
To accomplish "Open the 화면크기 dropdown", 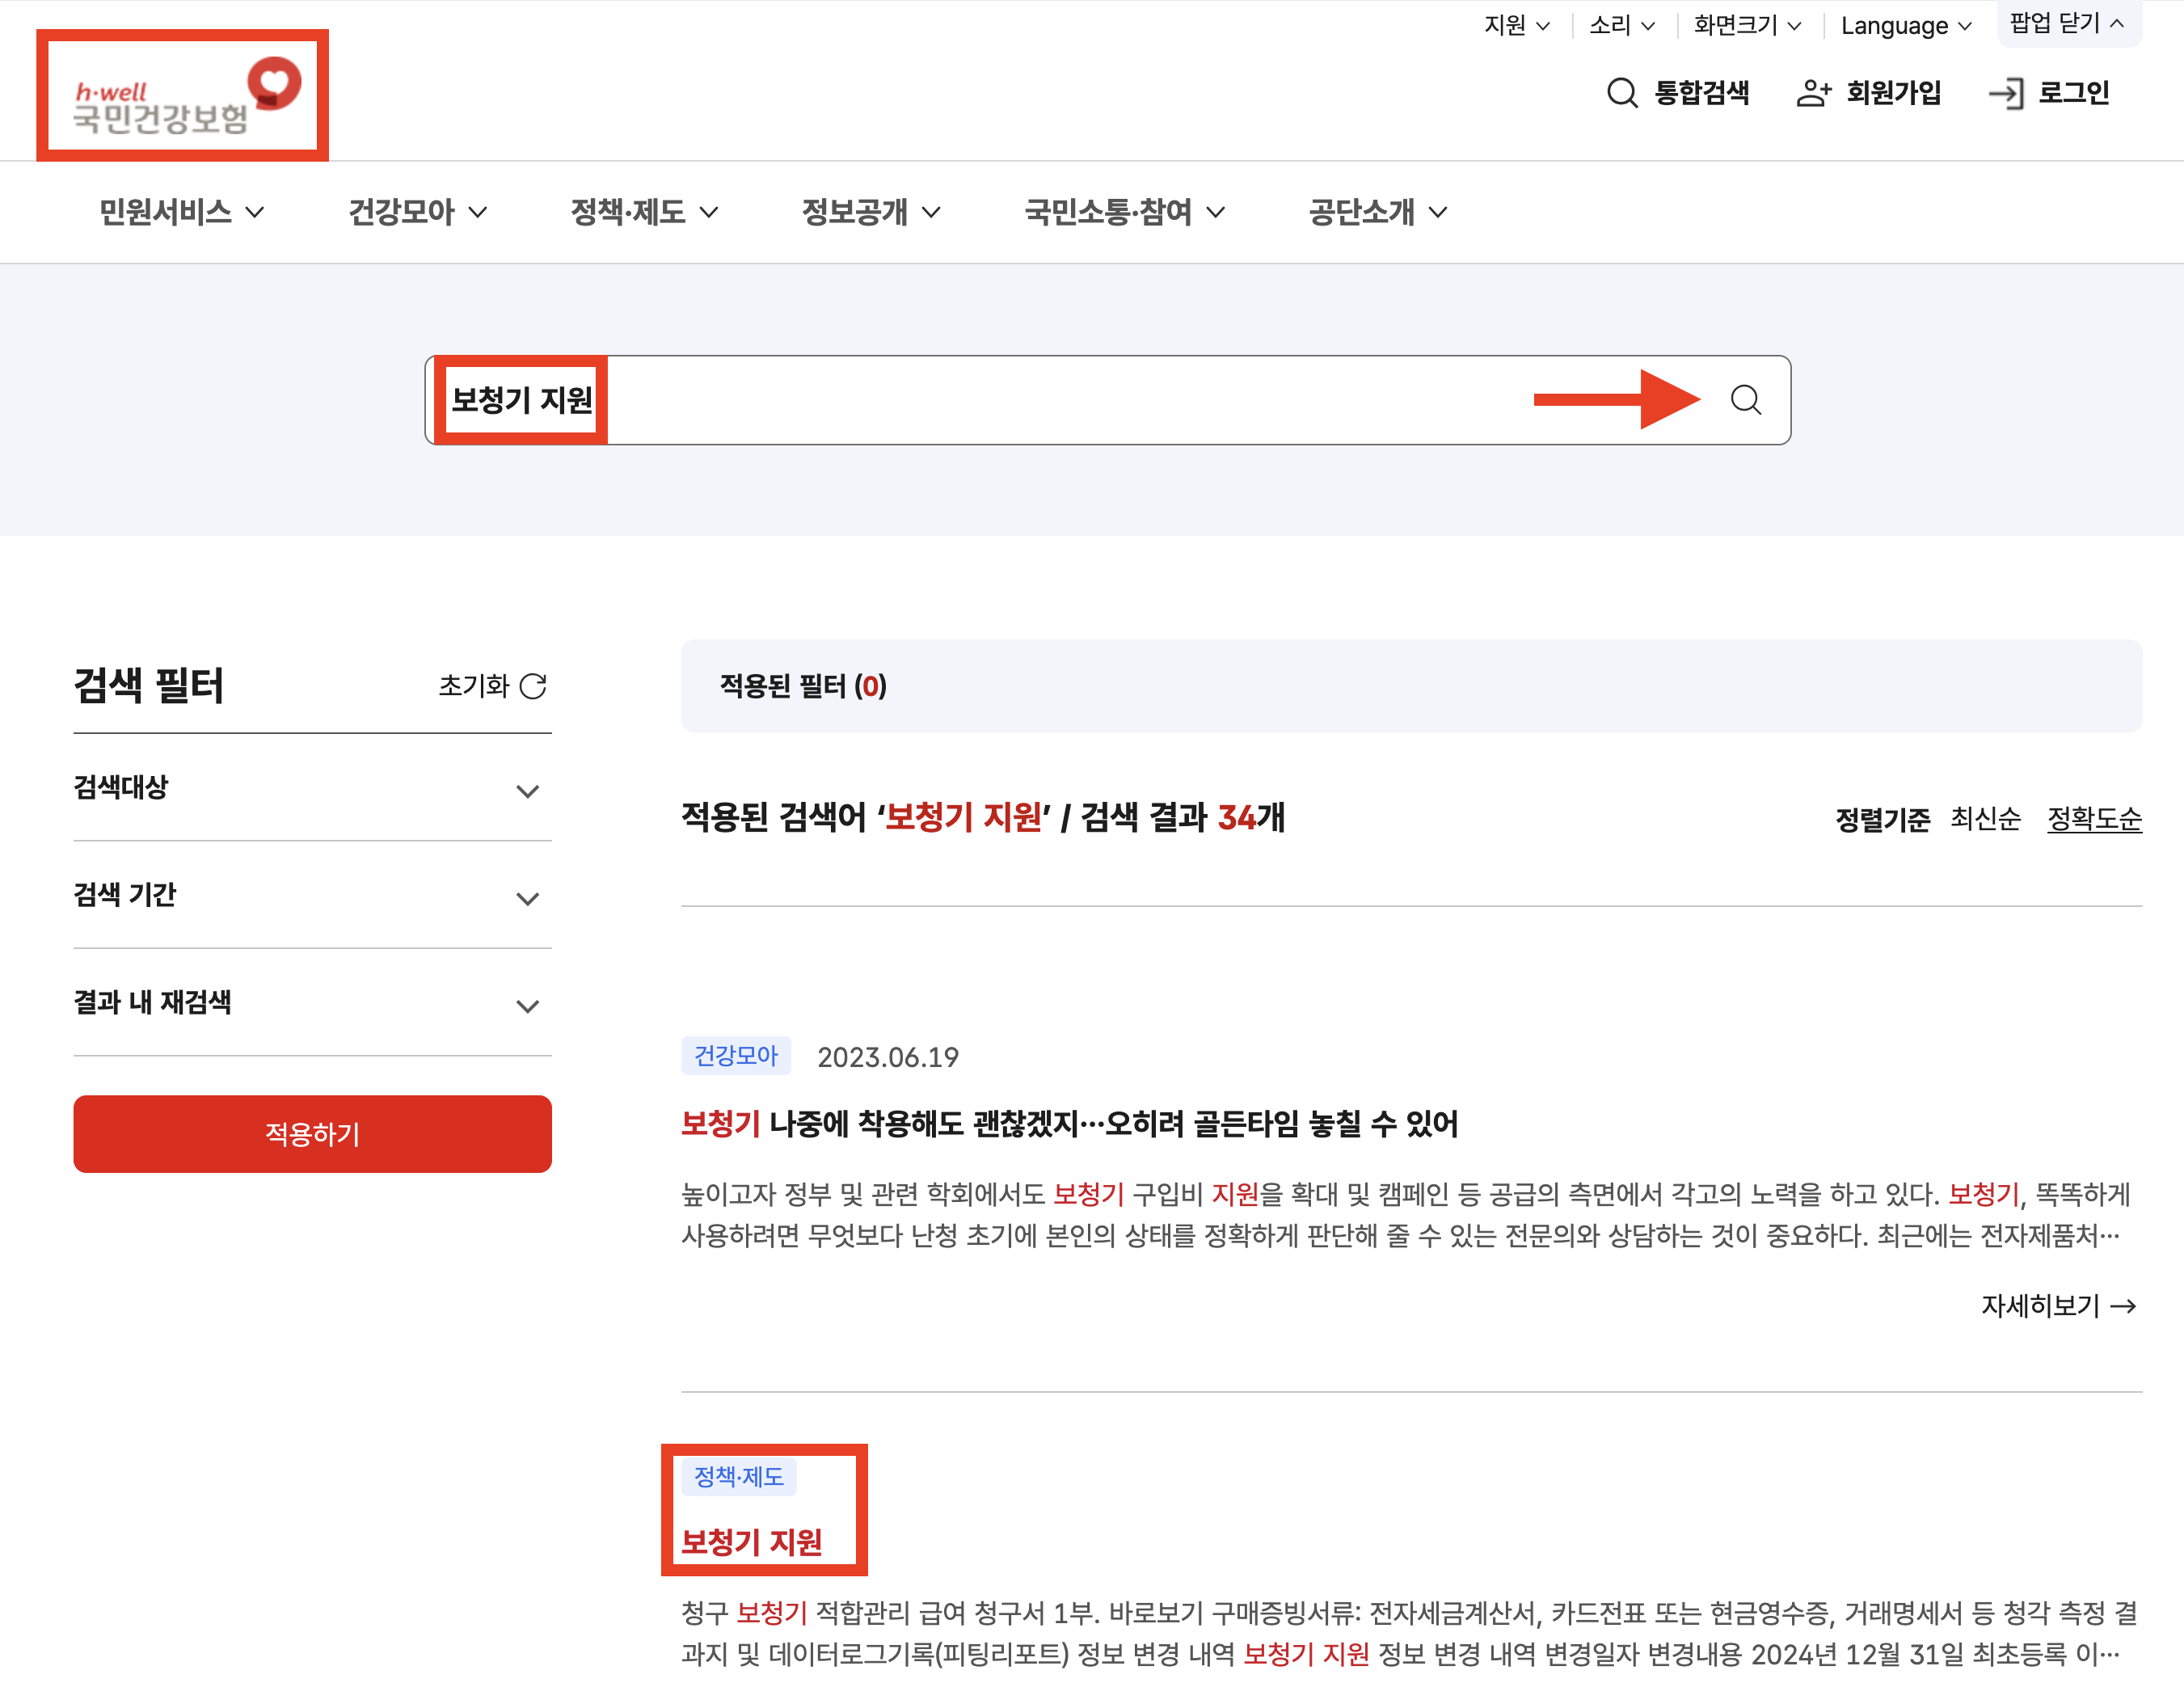I will coord(1746,25).
